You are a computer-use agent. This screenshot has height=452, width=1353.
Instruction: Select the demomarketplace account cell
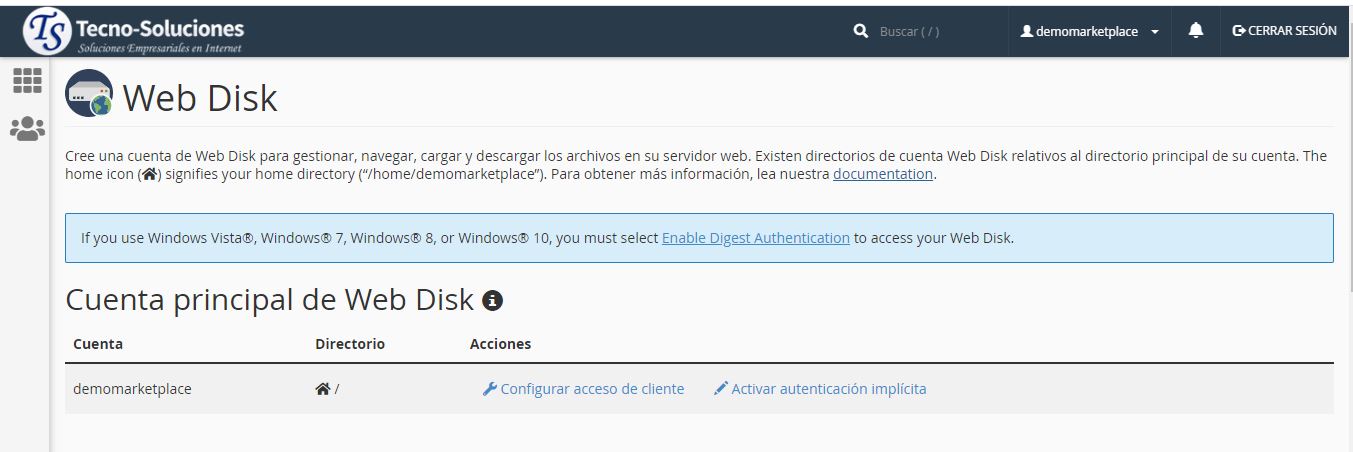point(132,389)
